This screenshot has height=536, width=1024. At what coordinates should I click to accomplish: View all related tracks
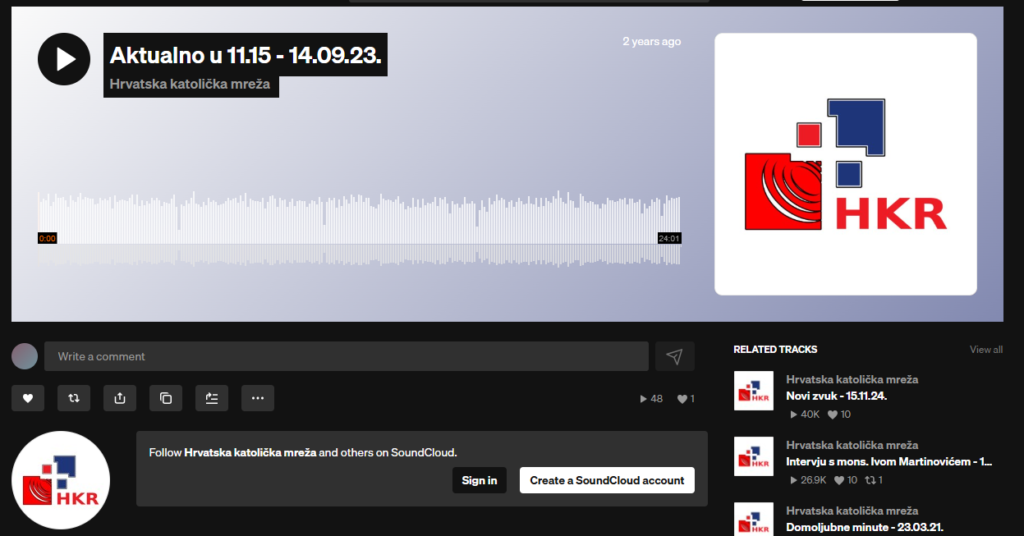coord(985,350)
